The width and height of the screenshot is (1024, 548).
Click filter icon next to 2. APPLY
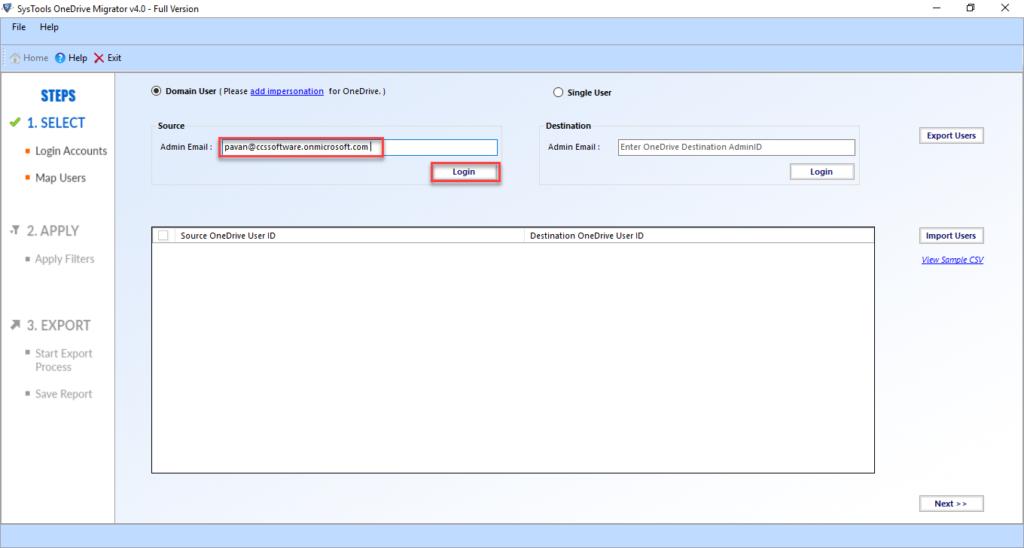[15, 230]
